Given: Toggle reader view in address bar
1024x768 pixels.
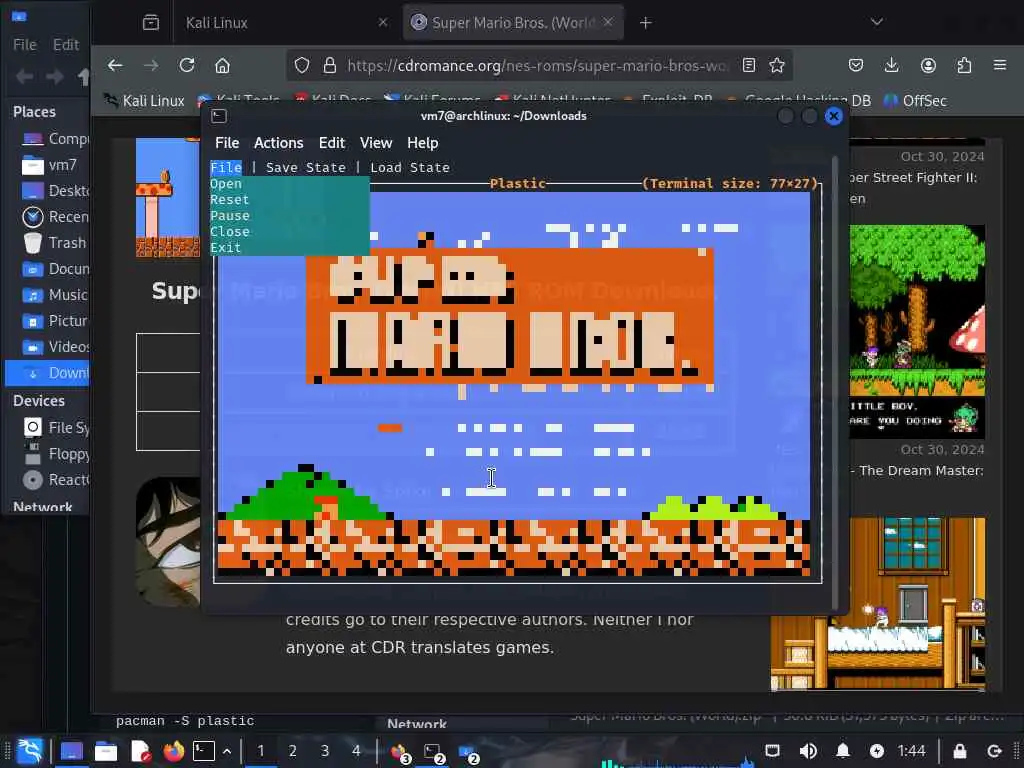Looking at the screenshot, I should (749, 65).
